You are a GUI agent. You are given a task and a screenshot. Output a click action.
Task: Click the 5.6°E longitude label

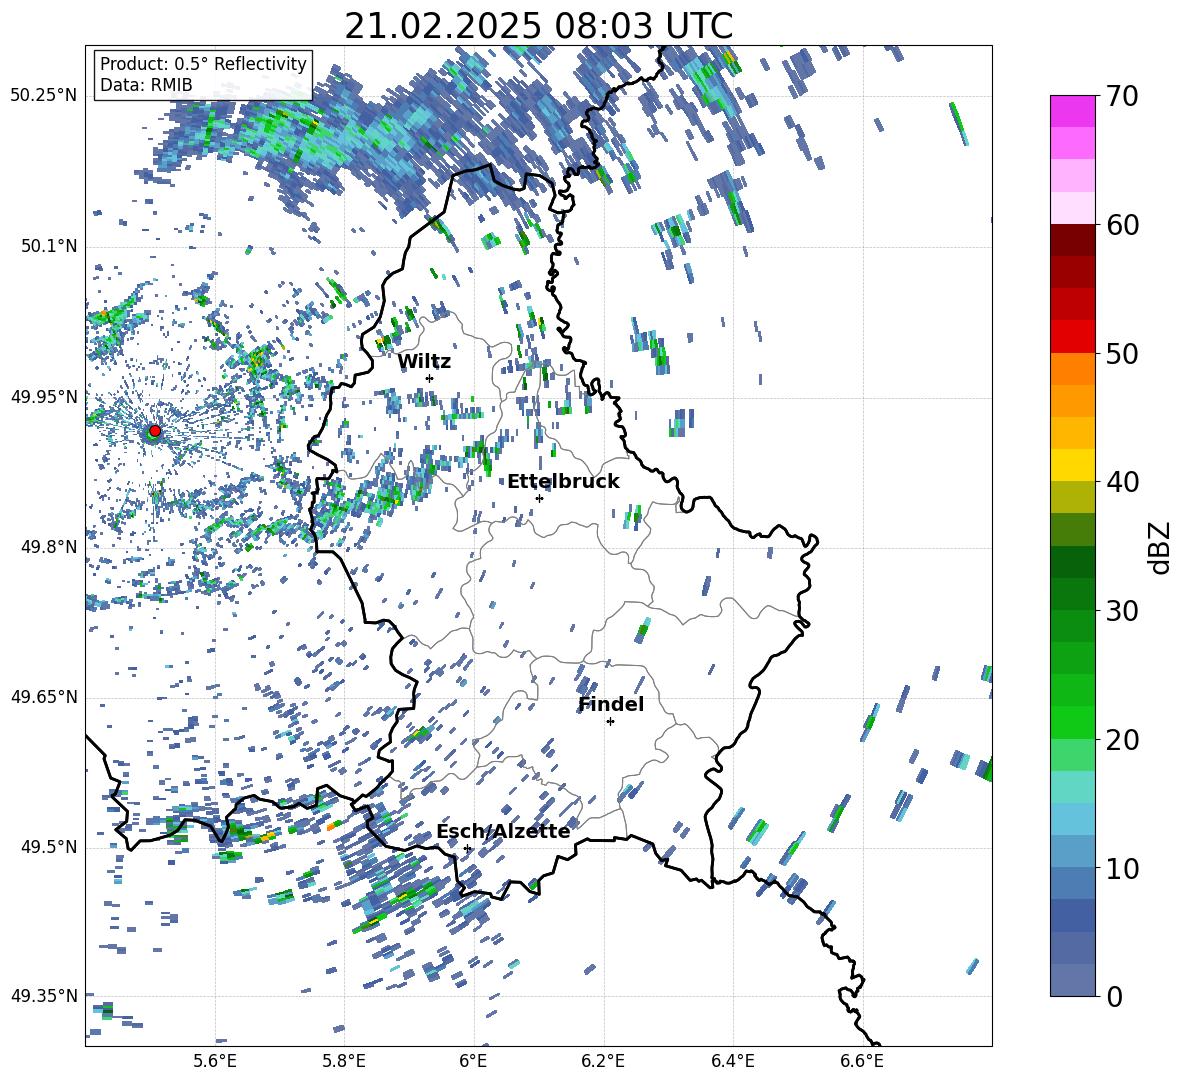click(215, 1061)
